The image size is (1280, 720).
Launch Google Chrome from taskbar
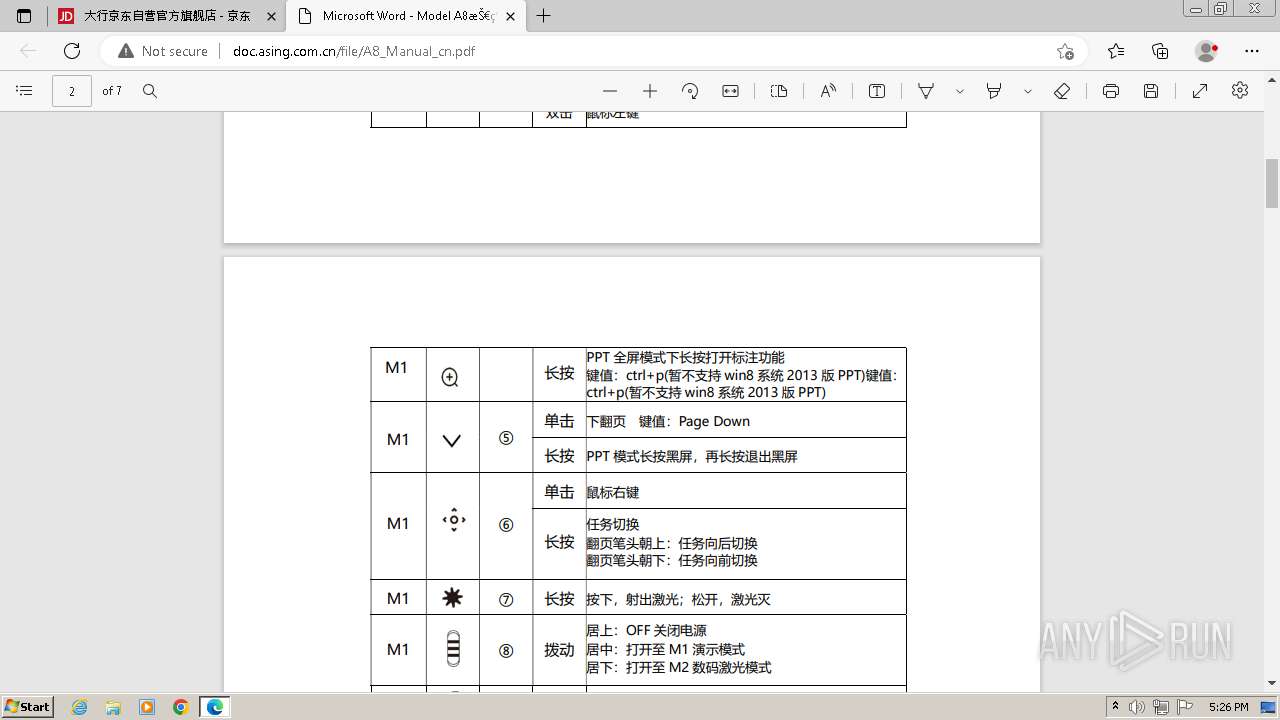coord(180,707)
